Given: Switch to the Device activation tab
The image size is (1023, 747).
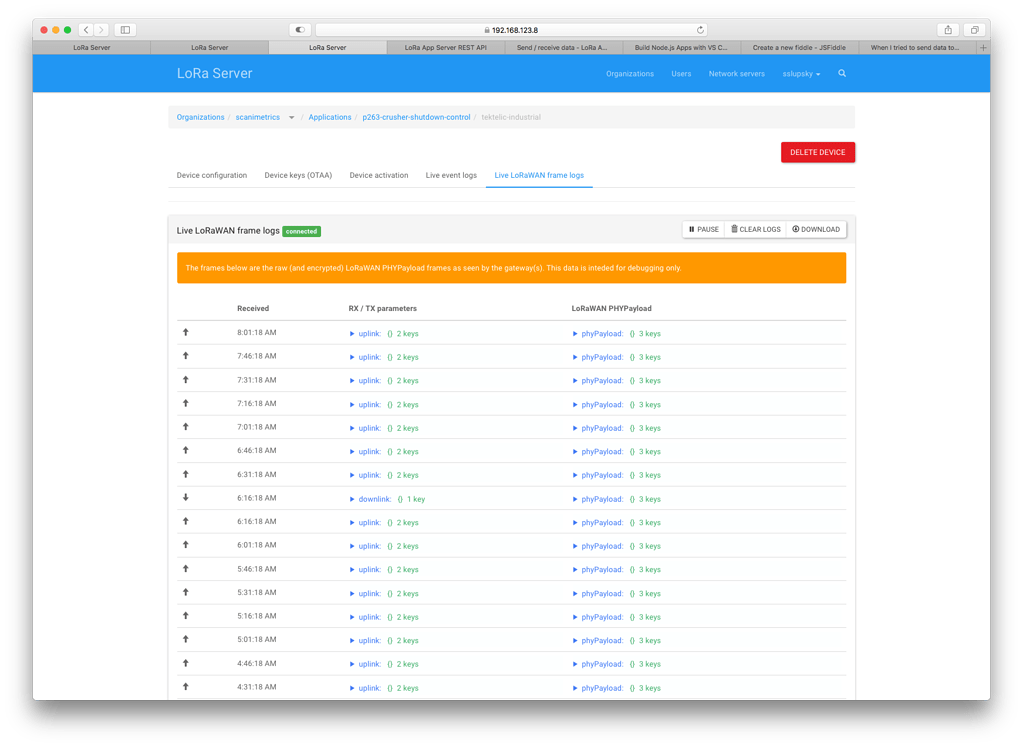Looking at the screenshot, I should coord(378,175).
